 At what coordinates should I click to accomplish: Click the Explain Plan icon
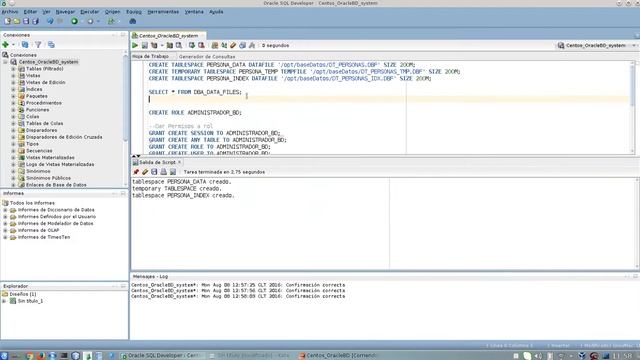(x=154, y=45)
